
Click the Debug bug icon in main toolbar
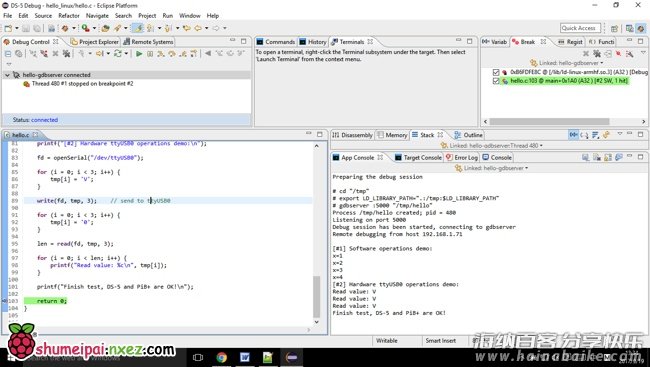65,28
